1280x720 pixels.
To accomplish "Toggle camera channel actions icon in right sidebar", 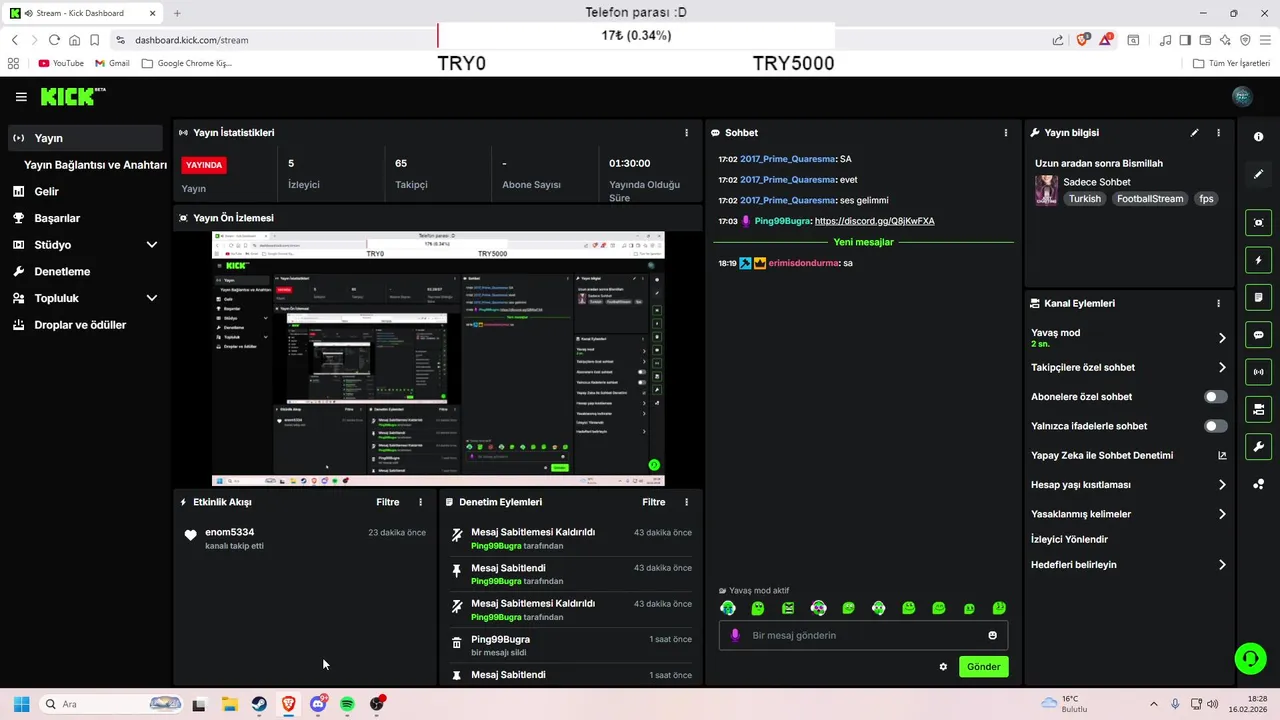I will click(x=1258, y=409).
